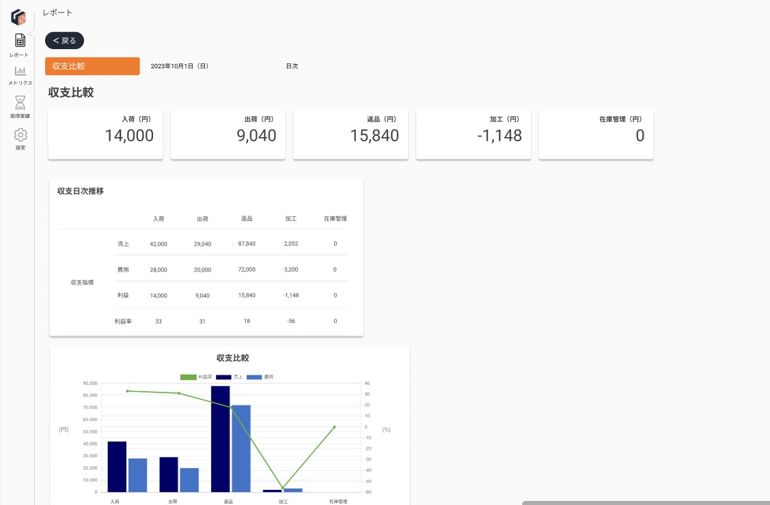Open the orange 収支比較 report selector
The width and height of the screenshot is (770, 505).
click(x=92, y=66)
